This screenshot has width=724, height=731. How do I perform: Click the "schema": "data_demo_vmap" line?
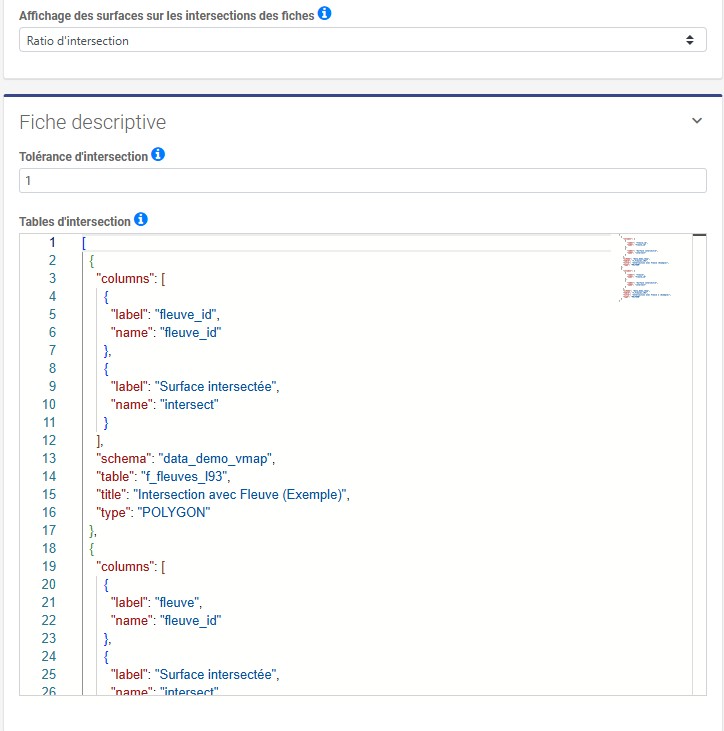(186, 458)
